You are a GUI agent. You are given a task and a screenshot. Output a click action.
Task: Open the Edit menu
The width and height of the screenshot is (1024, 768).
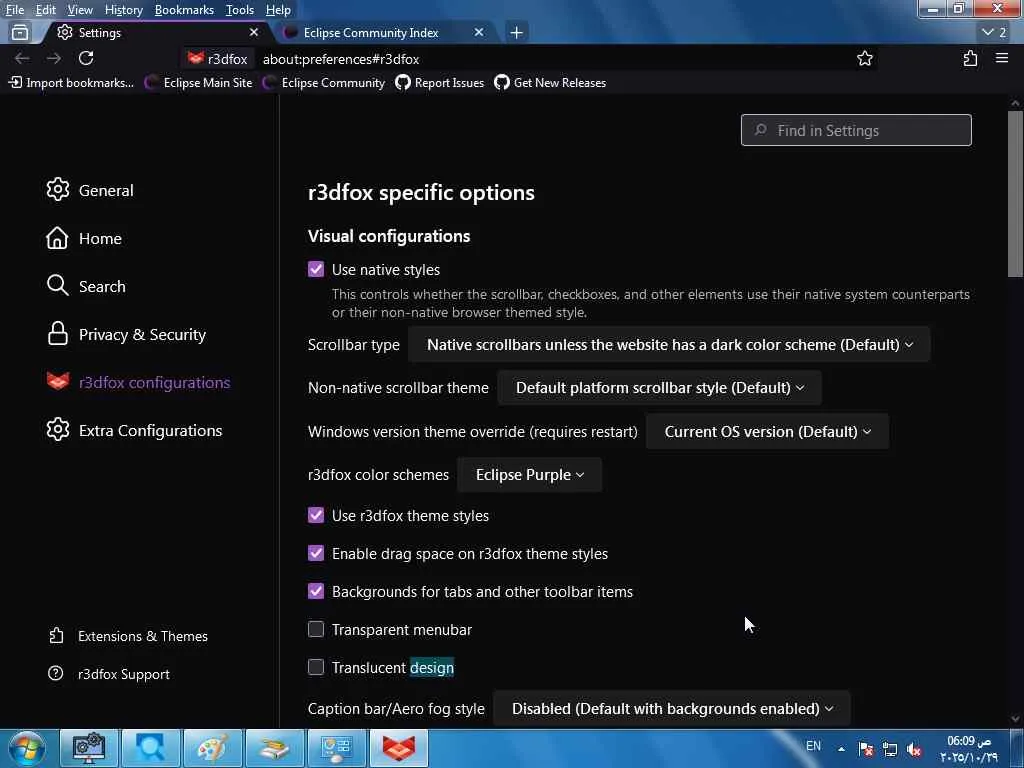45,10
